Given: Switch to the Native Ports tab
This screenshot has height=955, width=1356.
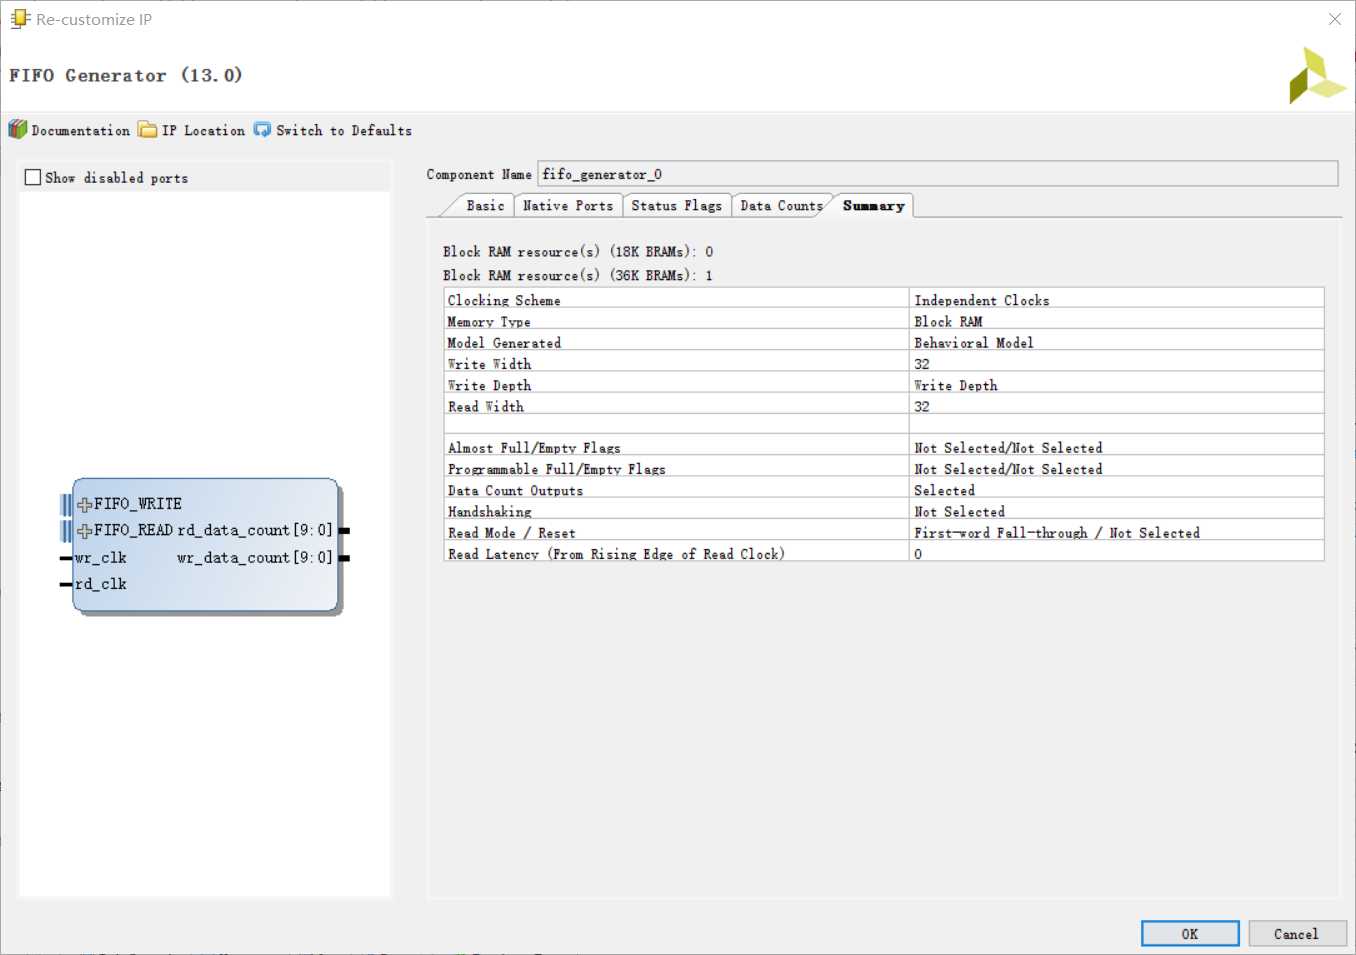Looking at the screenshot, I should coord(567,206).
